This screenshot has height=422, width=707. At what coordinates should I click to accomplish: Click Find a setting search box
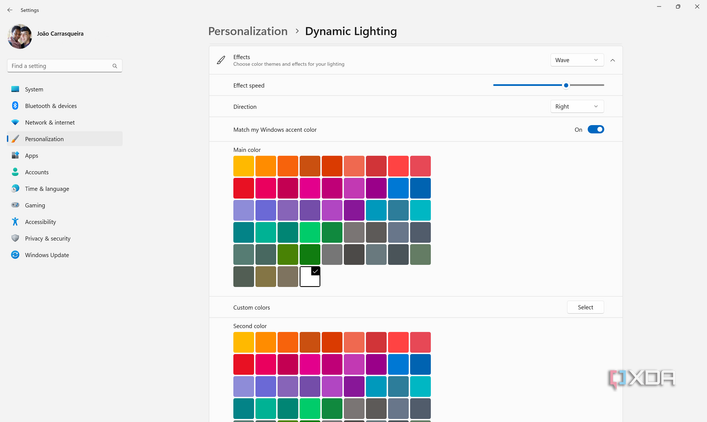point(64,66)
